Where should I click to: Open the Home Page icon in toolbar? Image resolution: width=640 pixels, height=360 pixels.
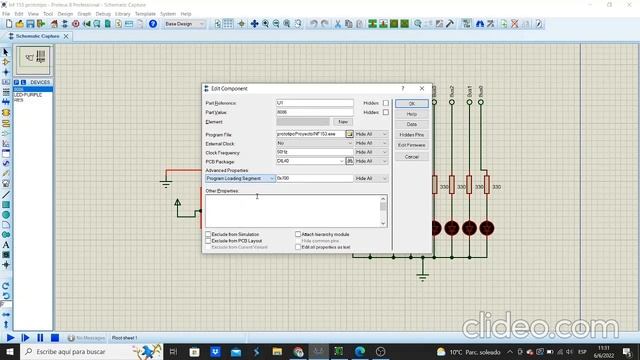(54, 24)
